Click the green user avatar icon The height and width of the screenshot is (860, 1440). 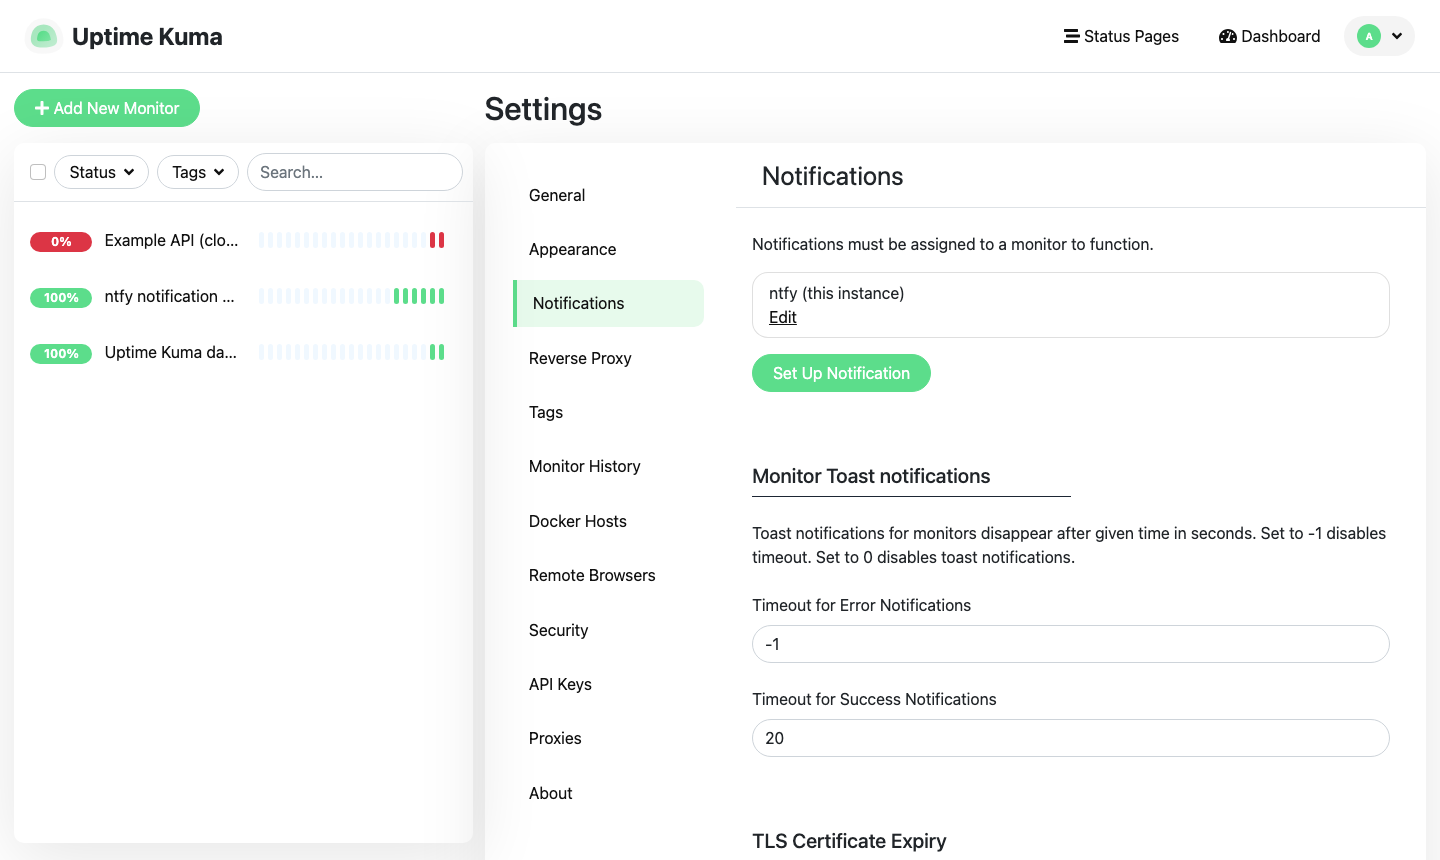1369,36
